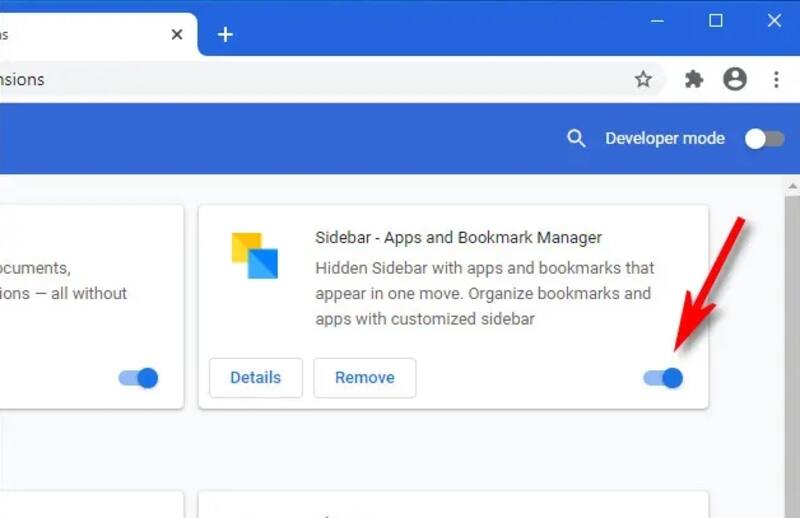Click the Sidebar - Apps and Bookmark Manager title
Image resolution: width=800 pixels, height=518 pixels.
(x=458, y=238)
